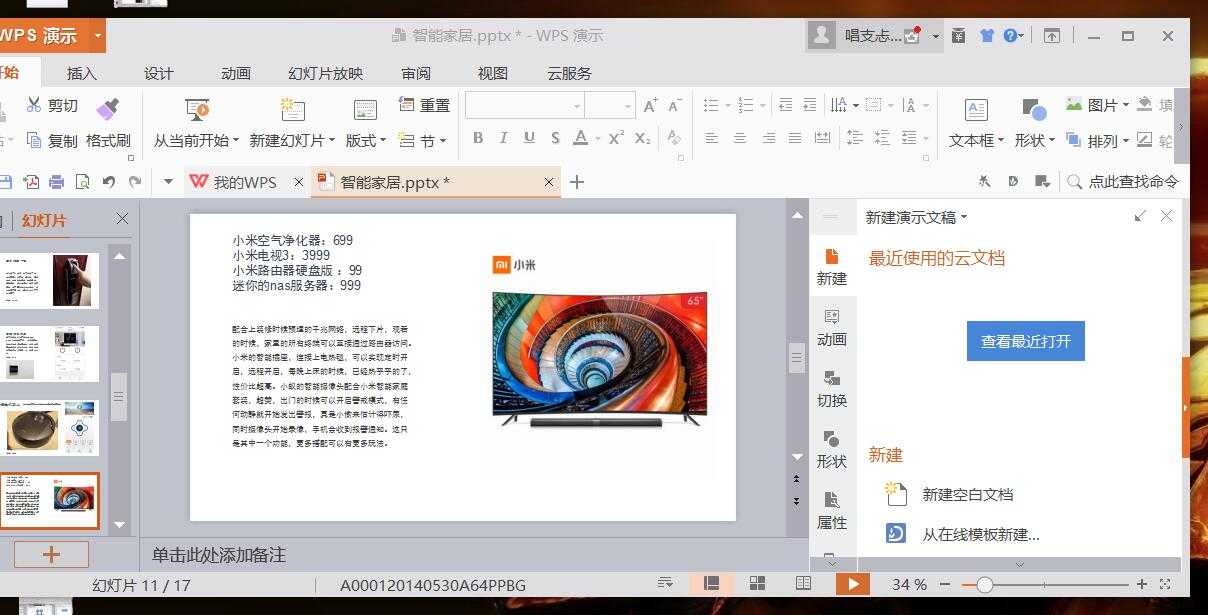This screenshot has width=1208, height=615.
Task: Open the Review (审阅) ribbon tab
Action: click(416, 73)
